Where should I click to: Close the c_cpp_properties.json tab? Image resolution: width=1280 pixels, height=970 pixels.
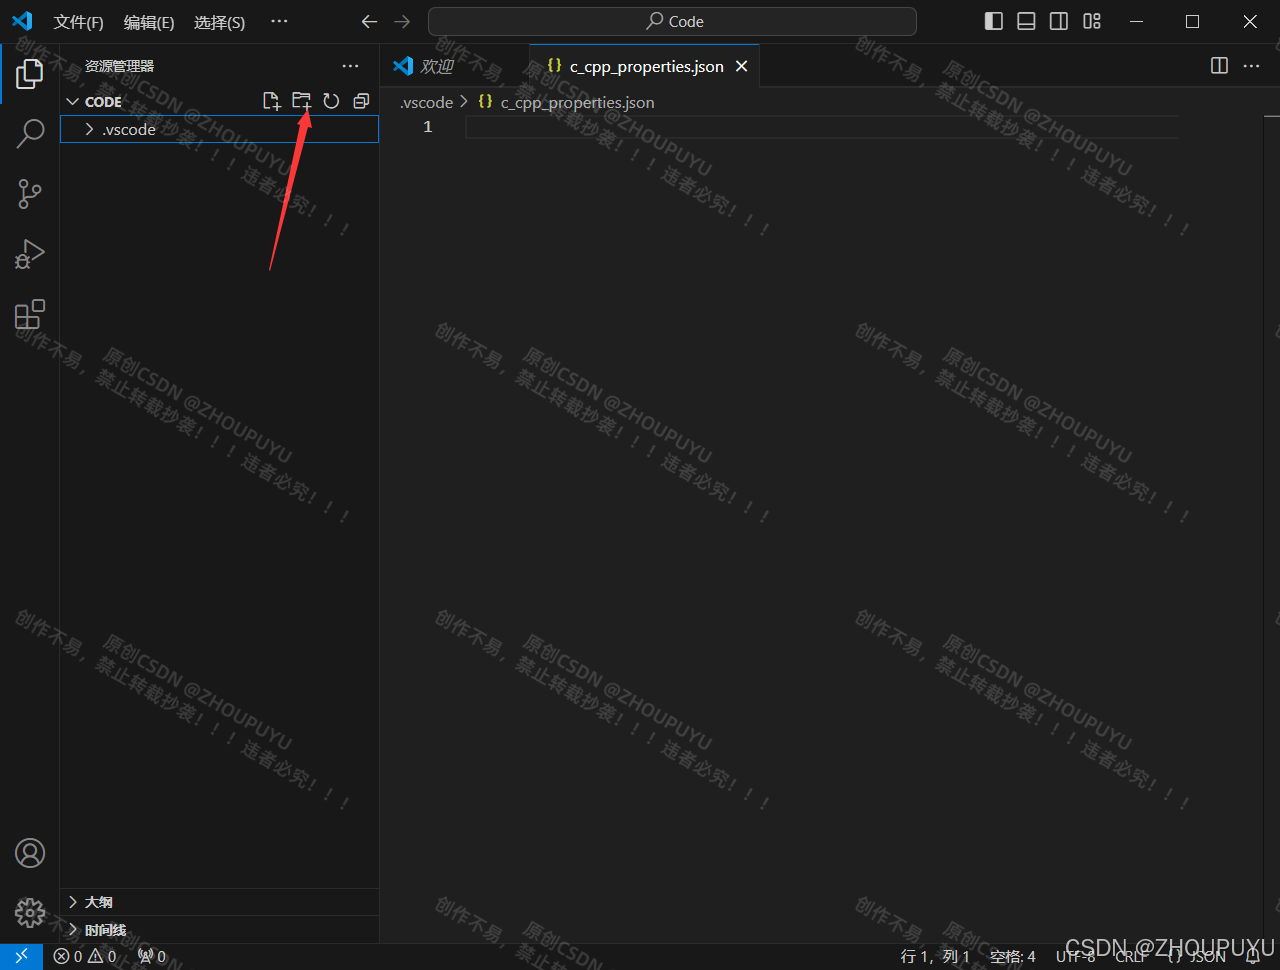coord(742,66)
